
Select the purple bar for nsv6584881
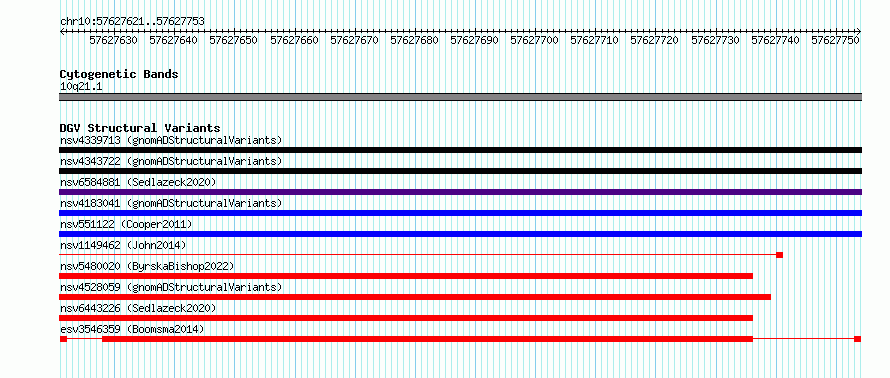[460, 192]
